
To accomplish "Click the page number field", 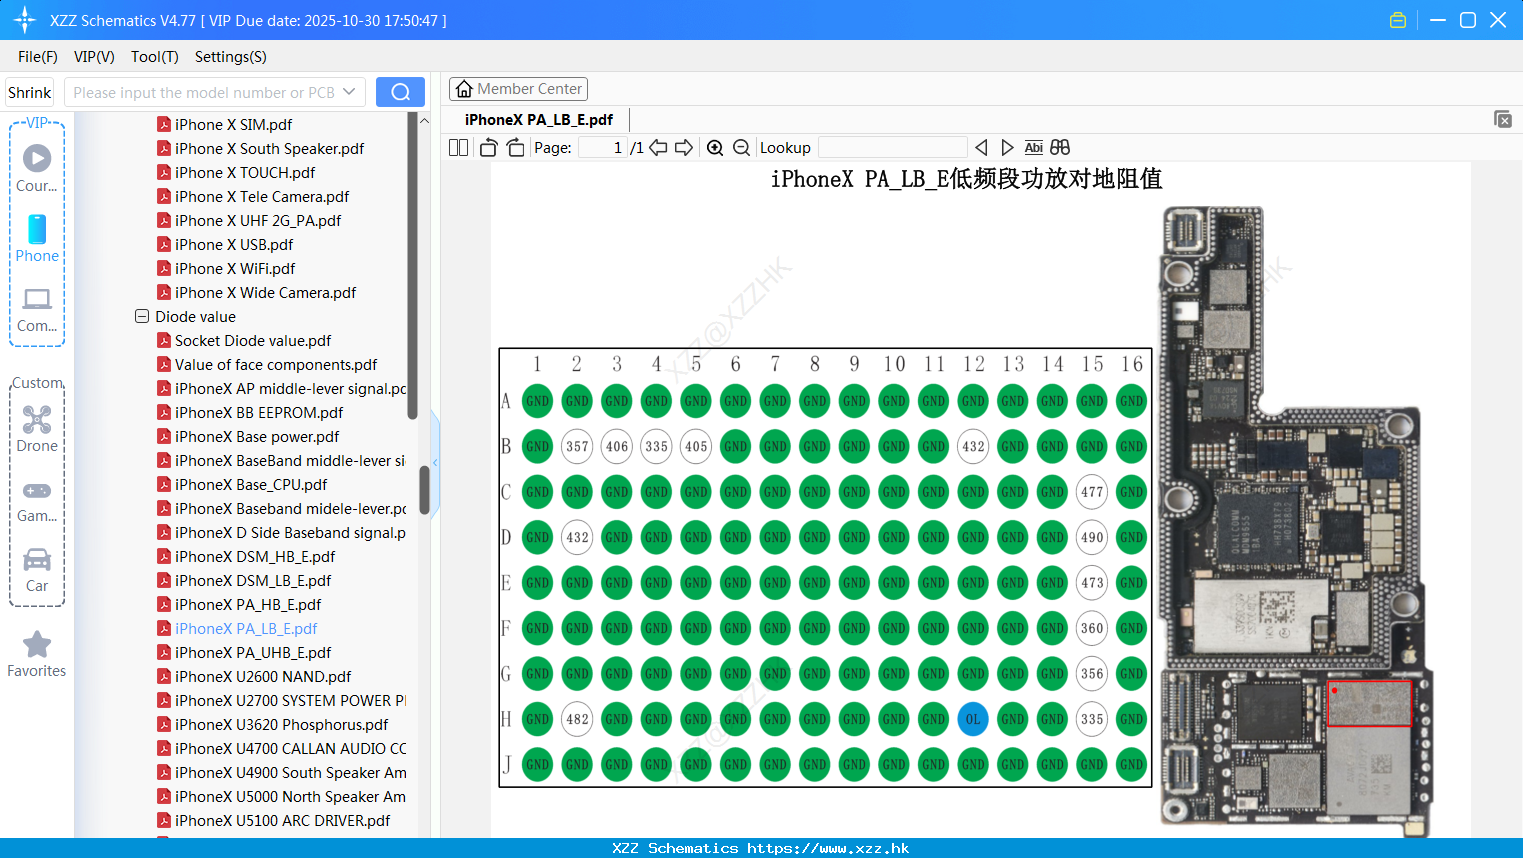I will coord(603,147).
